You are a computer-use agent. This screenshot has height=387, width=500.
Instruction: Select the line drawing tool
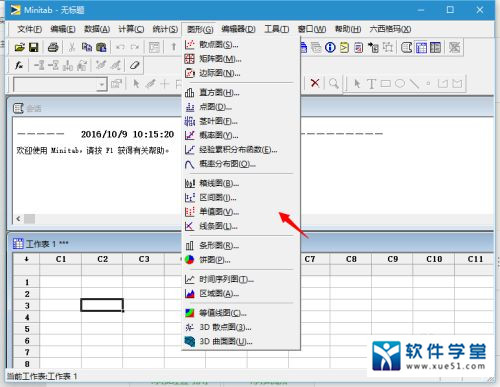414,83
